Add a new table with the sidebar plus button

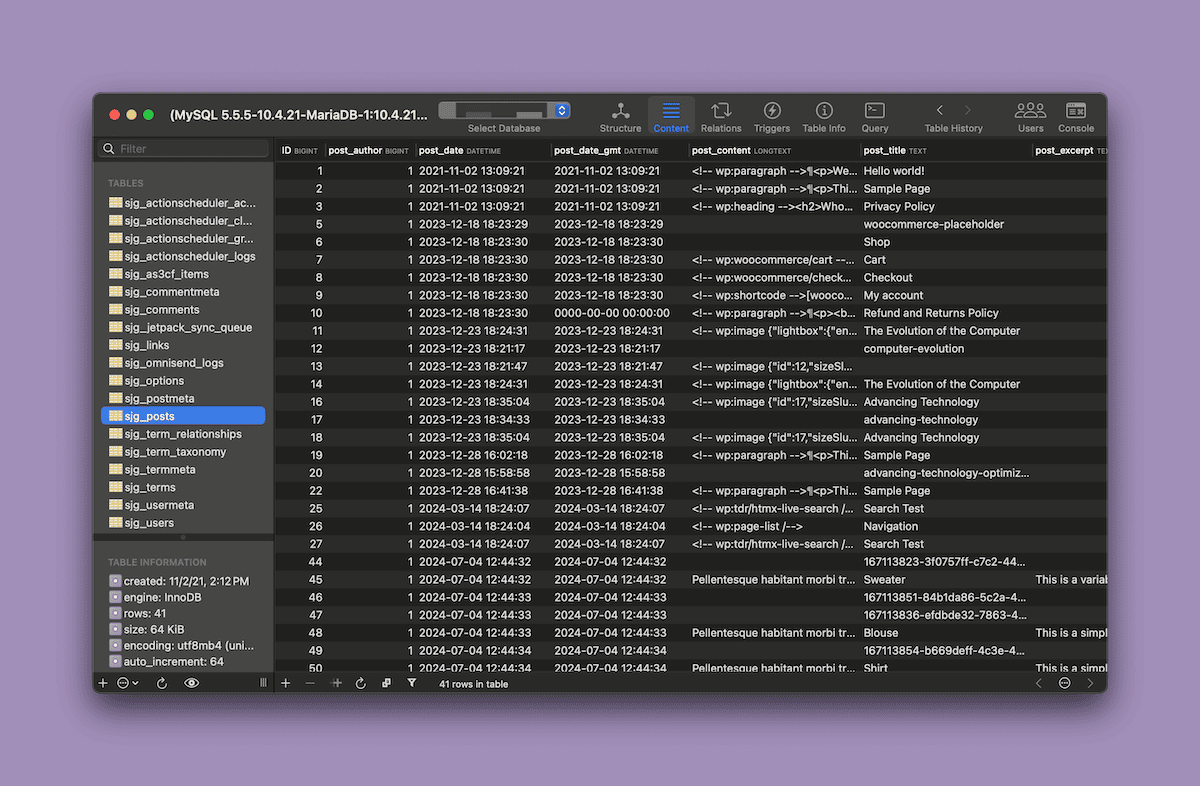click(102, 683)
